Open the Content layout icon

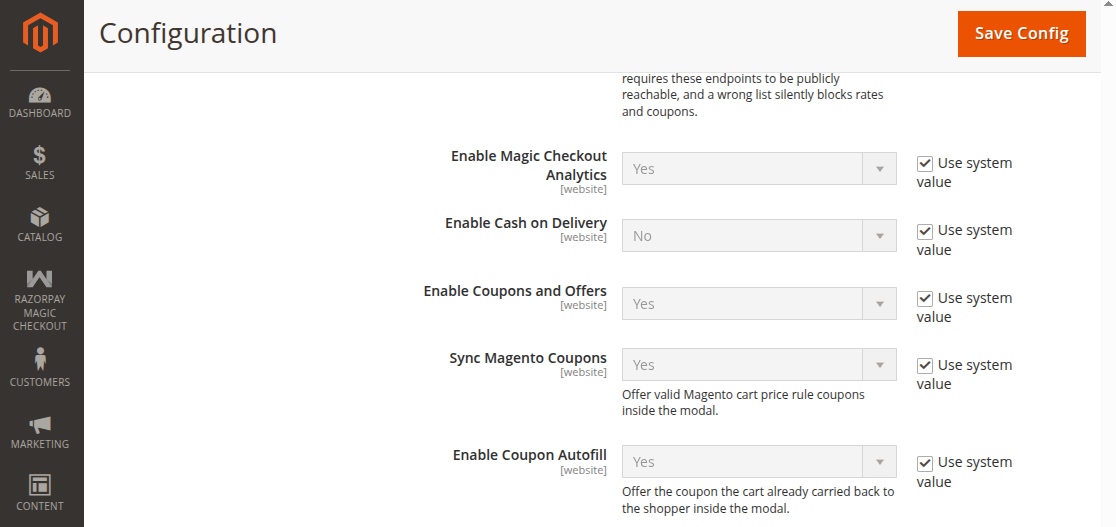pos(40,485)
